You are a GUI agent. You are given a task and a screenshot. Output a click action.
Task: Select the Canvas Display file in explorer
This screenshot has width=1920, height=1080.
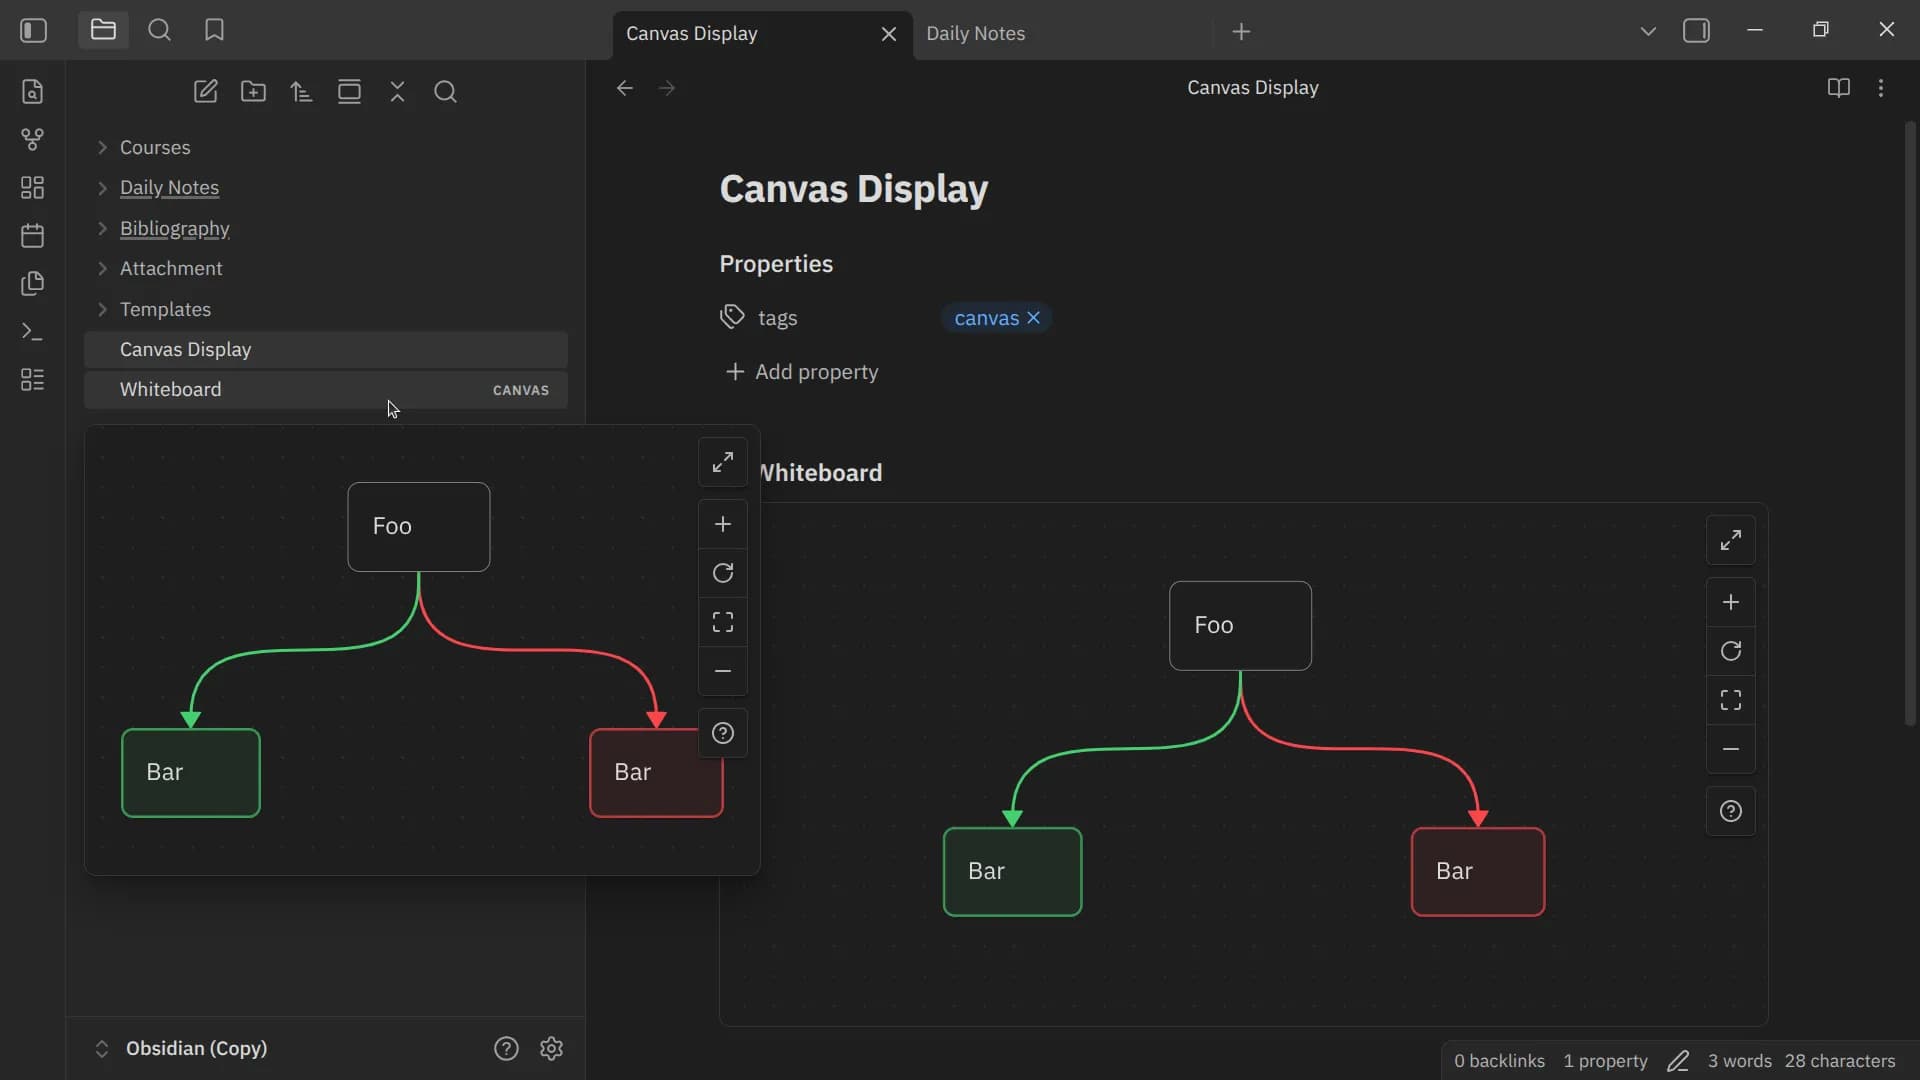(326, 350)
